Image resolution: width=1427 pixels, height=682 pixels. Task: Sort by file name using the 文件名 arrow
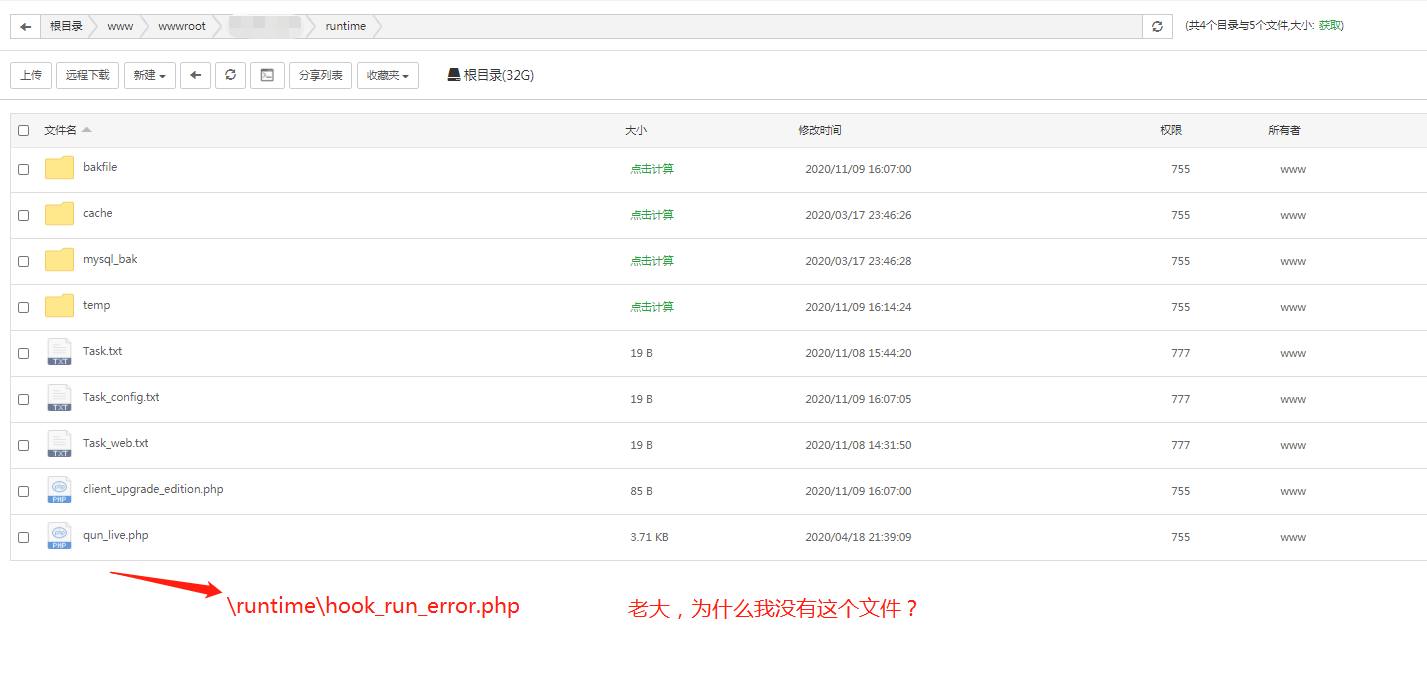pos(87,130)
